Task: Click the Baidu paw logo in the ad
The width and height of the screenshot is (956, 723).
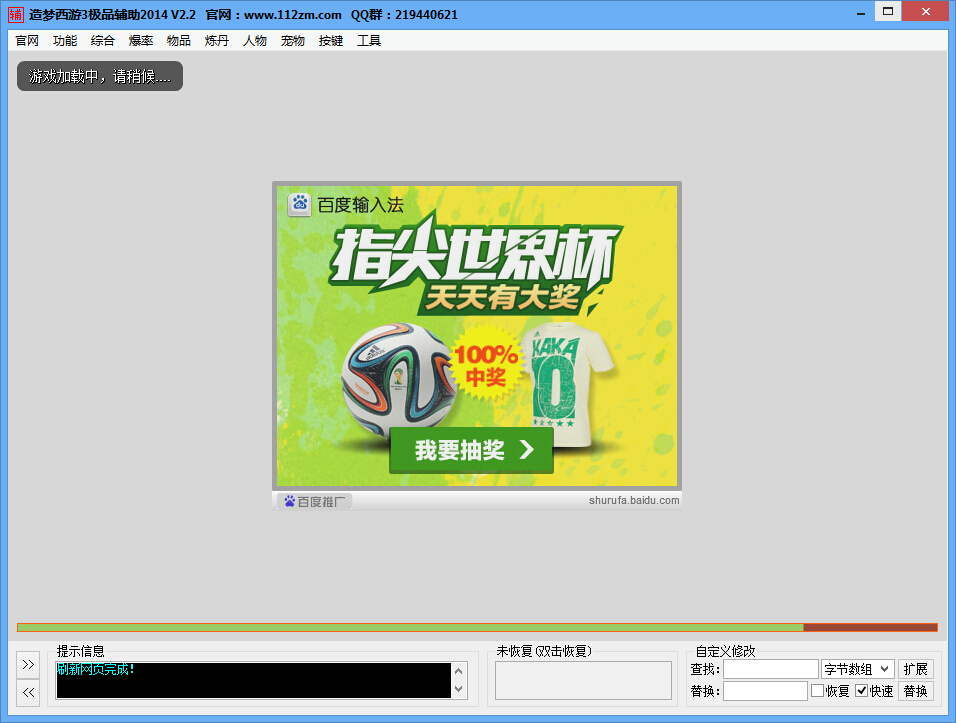Action: pyautogui.click(x=299, y=204)
